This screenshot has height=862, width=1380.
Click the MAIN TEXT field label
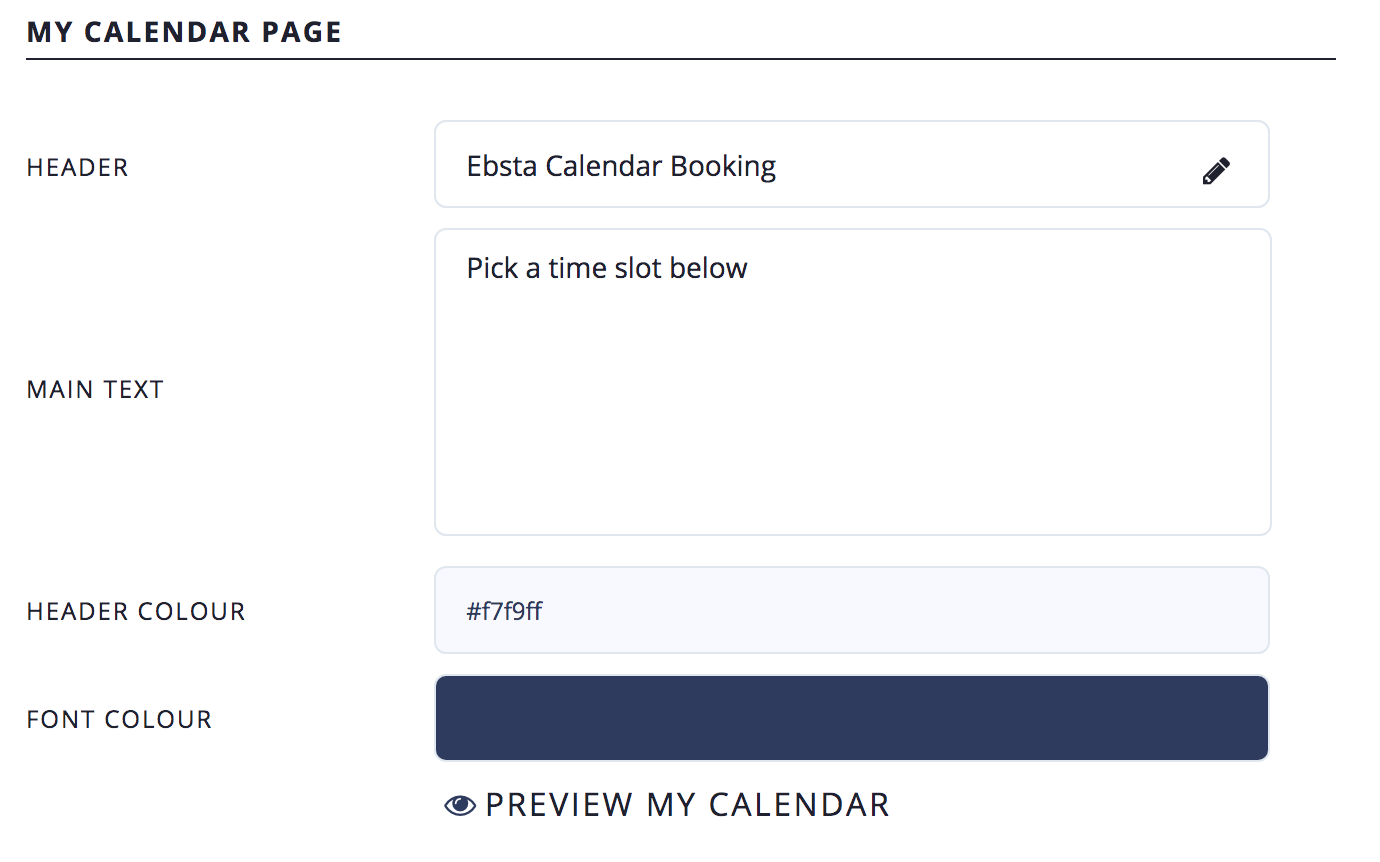(95, 390)
